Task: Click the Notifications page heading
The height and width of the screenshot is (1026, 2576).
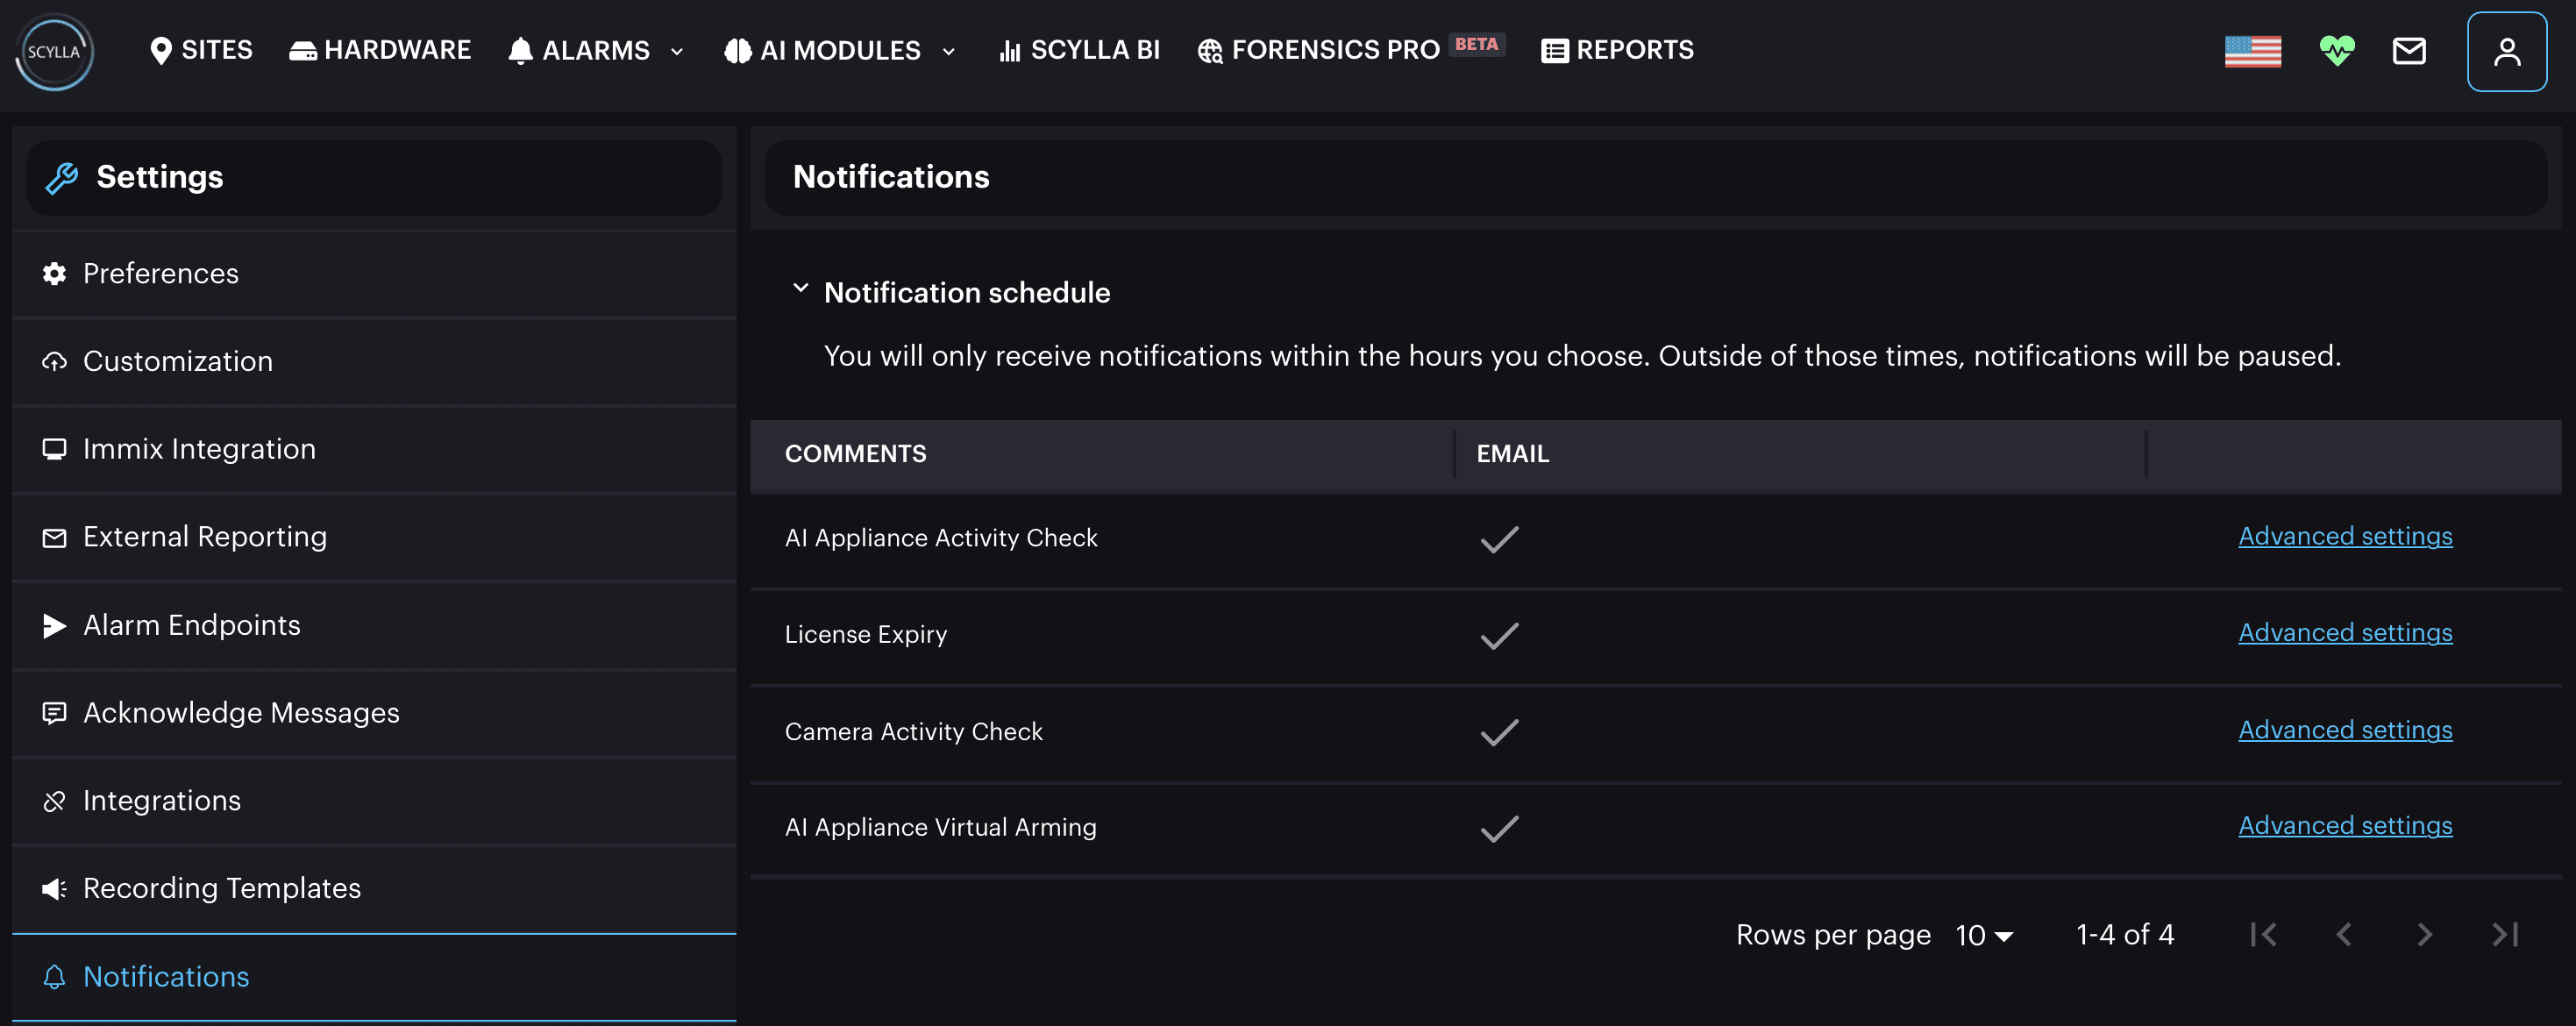Action: 891,178
